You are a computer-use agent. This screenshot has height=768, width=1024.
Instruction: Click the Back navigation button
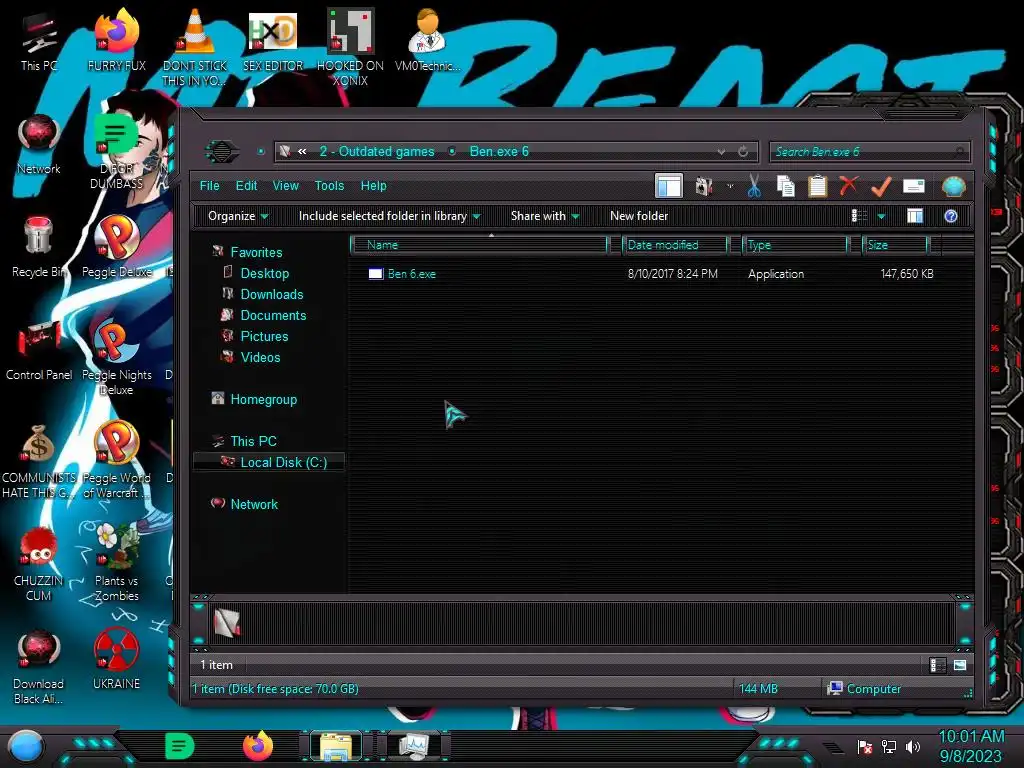pyautogui.click(x=222, y=152)
